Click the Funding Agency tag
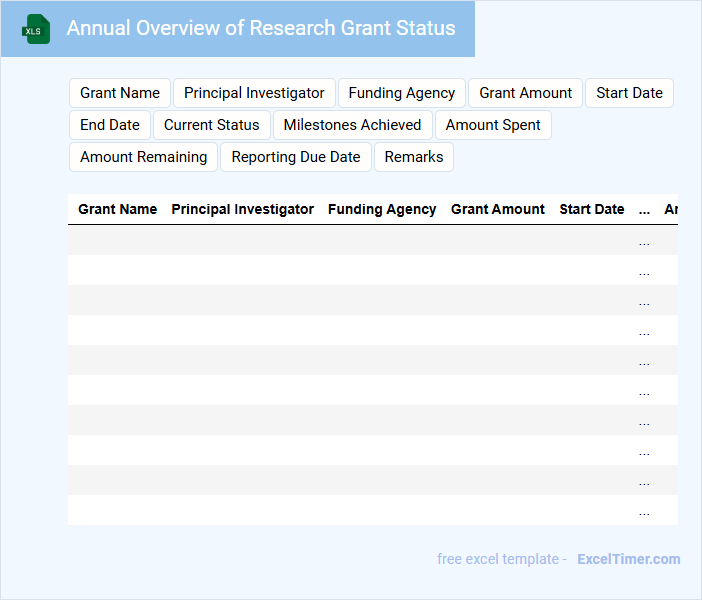Image resolution: width=702 pixels, height=600 pixels. click(402, 93)
